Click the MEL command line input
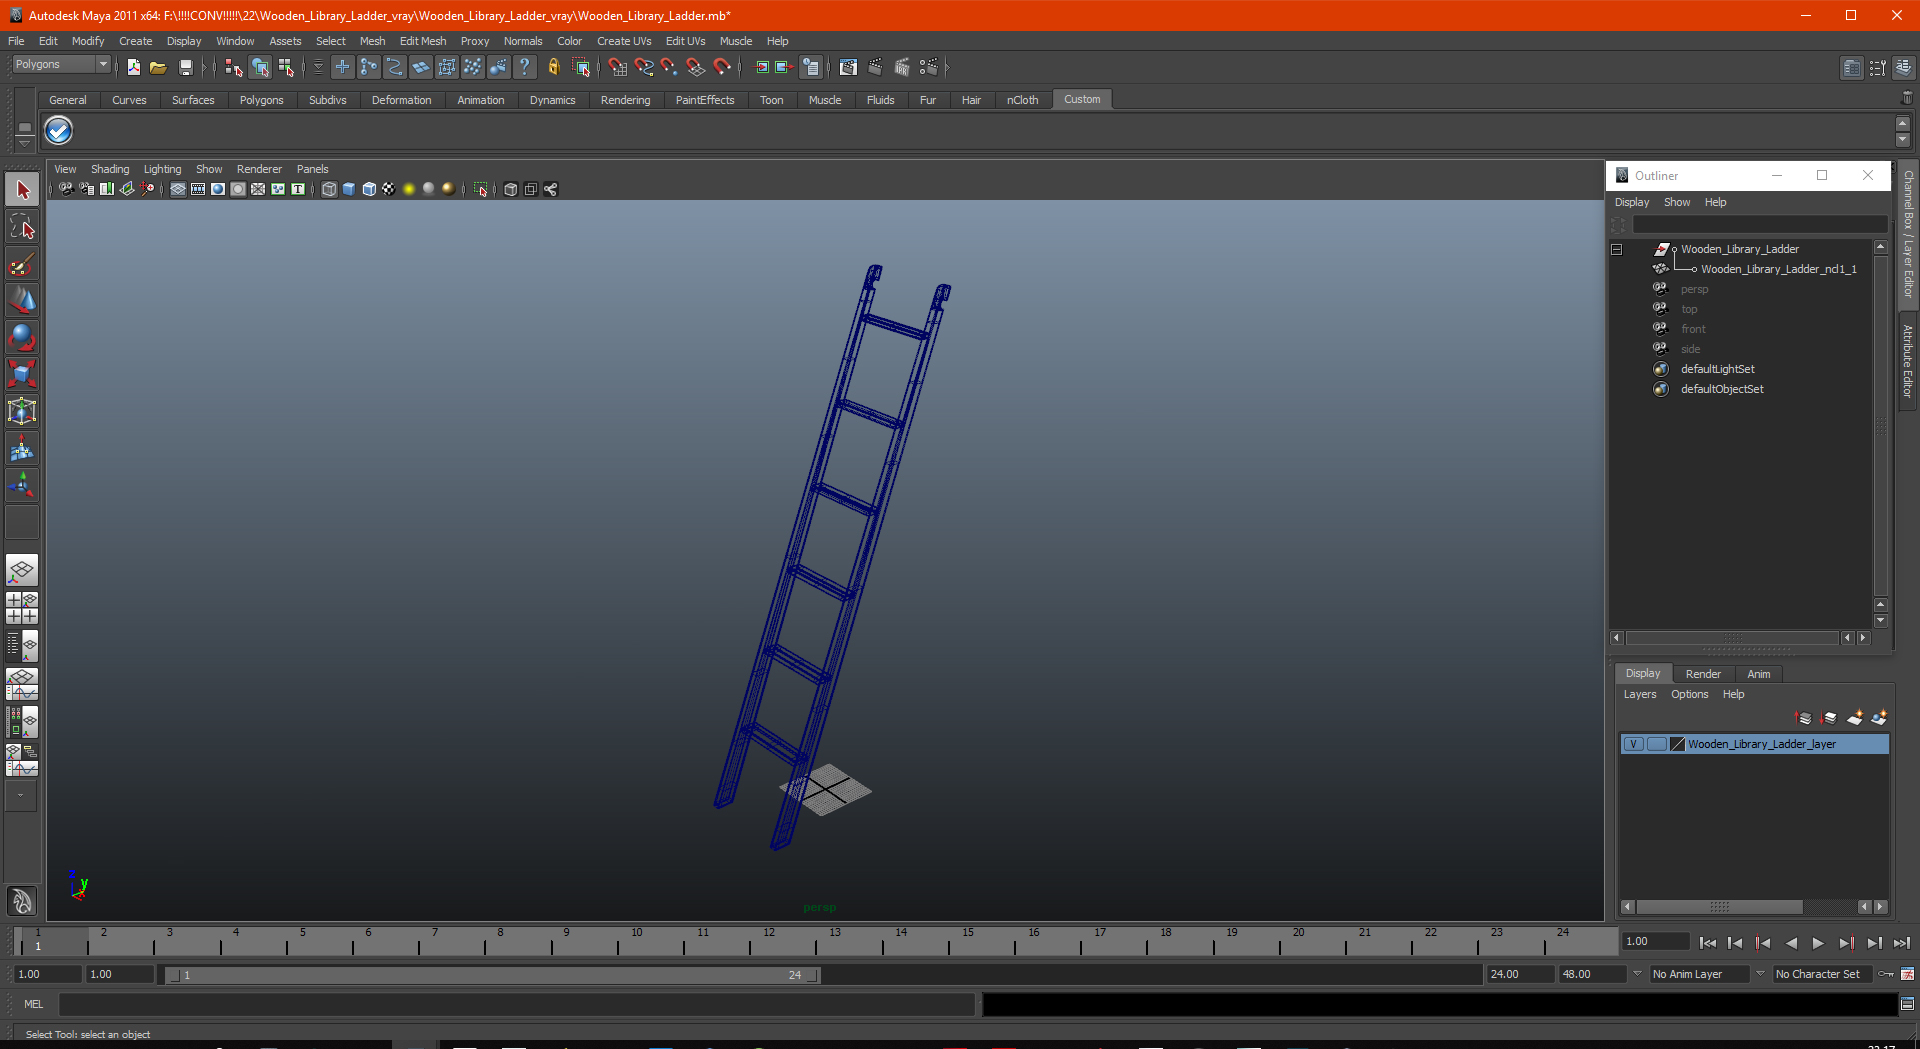Screen dimensions: 1920x1049 [x=517, y=1004]
